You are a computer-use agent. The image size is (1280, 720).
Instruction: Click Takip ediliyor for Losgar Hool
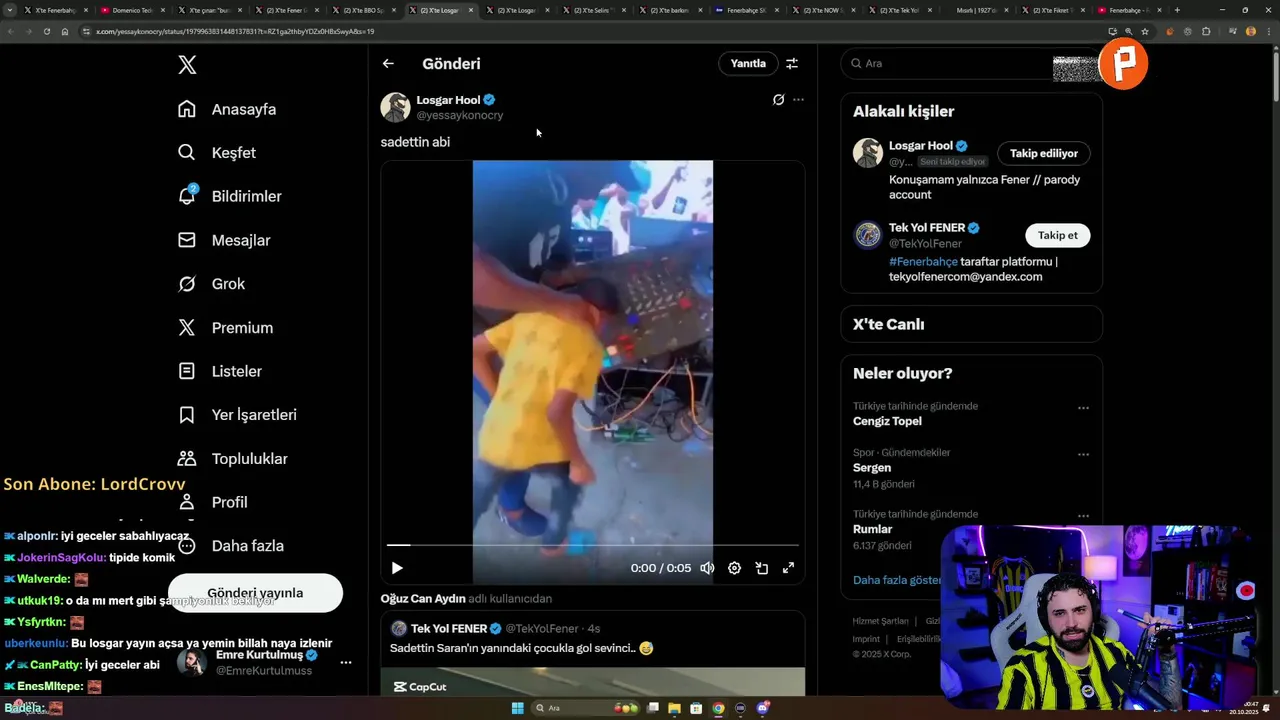[1044, 153]
